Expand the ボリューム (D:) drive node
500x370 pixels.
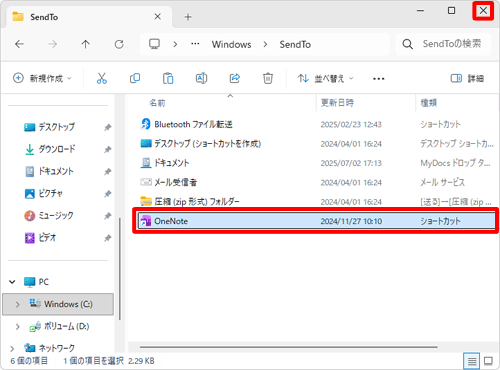point(18,327)
